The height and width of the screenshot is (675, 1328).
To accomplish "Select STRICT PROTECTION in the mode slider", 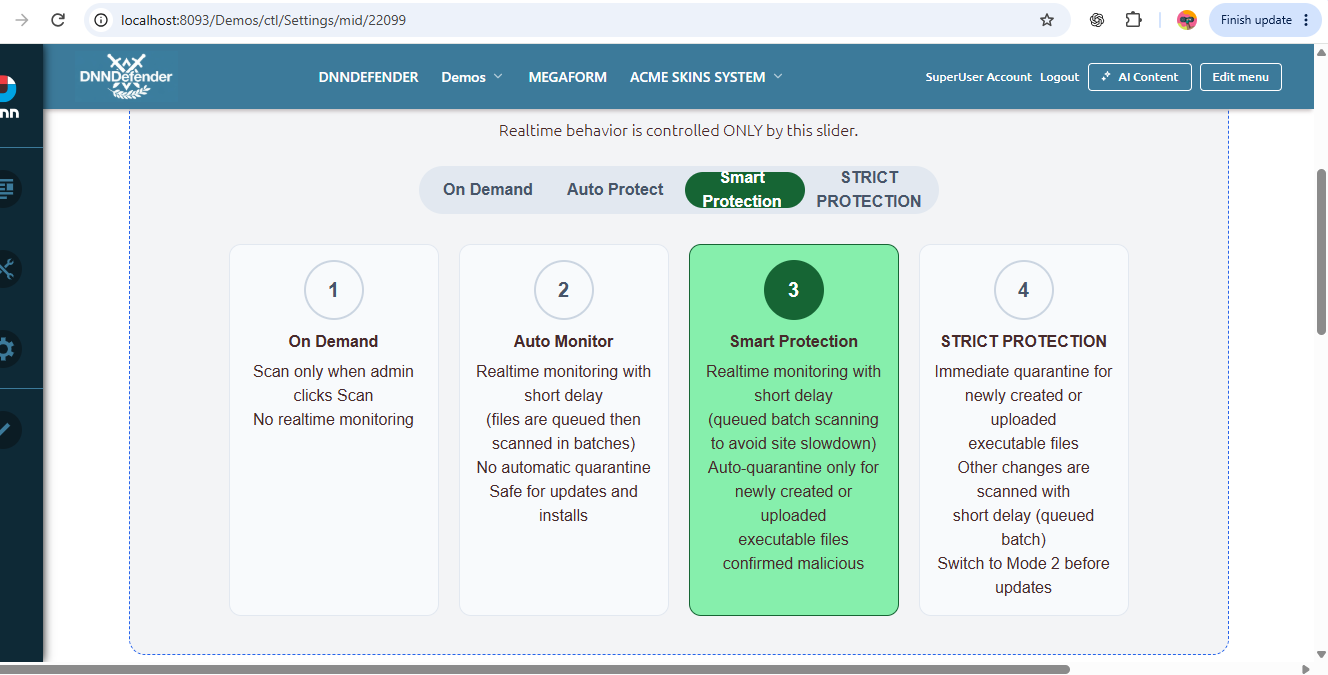I will click(869, 189).
